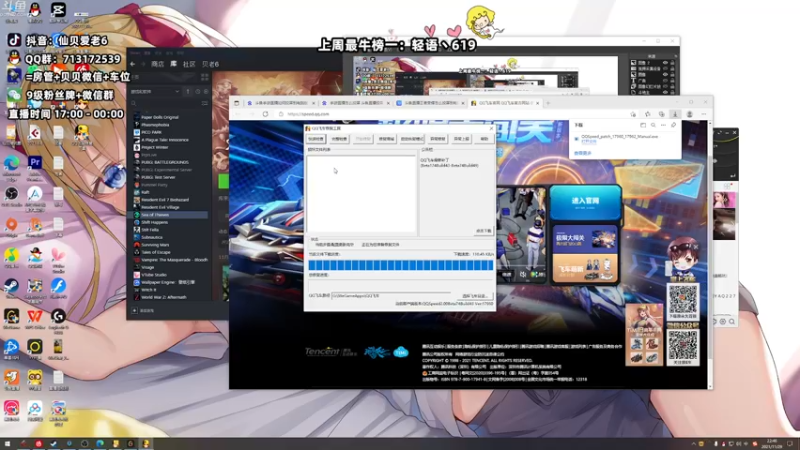Switch to the third browser tab
This screenshot has height=450, width=800.
[430, 103]
